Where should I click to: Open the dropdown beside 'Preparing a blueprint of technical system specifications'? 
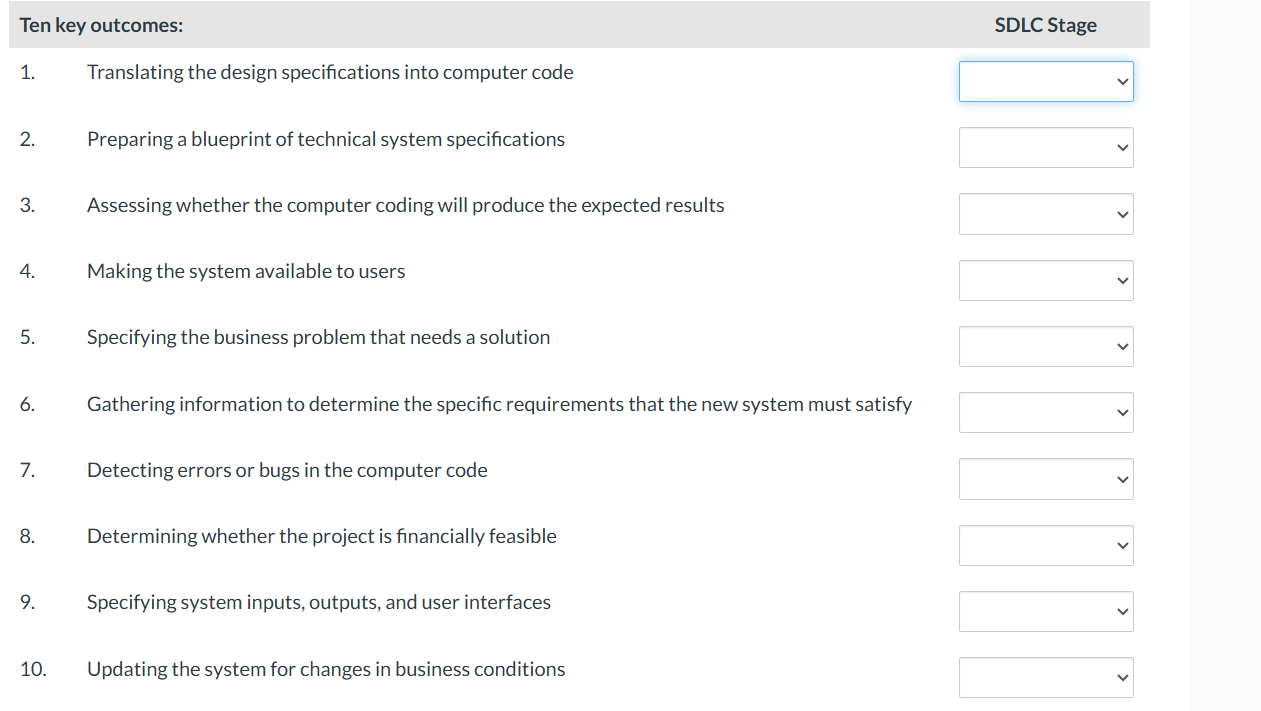(1045, 147)
